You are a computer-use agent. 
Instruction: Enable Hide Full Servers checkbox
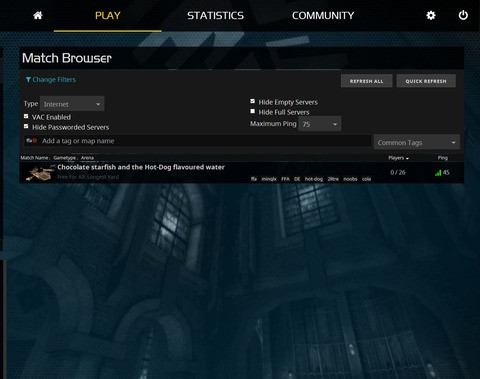(x=252, y=111)
